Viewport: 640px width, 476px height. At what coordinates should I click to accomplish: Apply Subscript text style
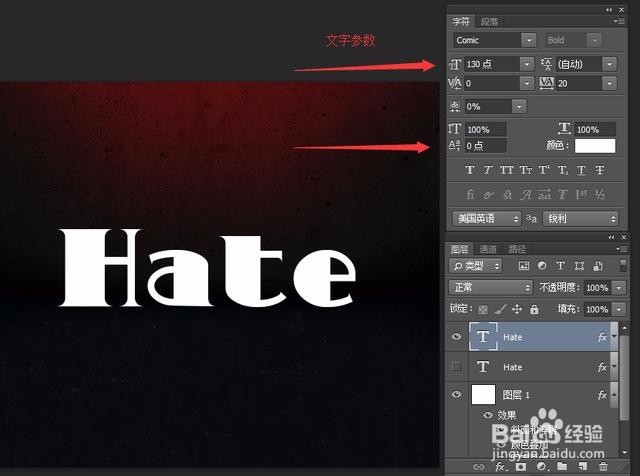pyautogui.click(x=562, y=170)
